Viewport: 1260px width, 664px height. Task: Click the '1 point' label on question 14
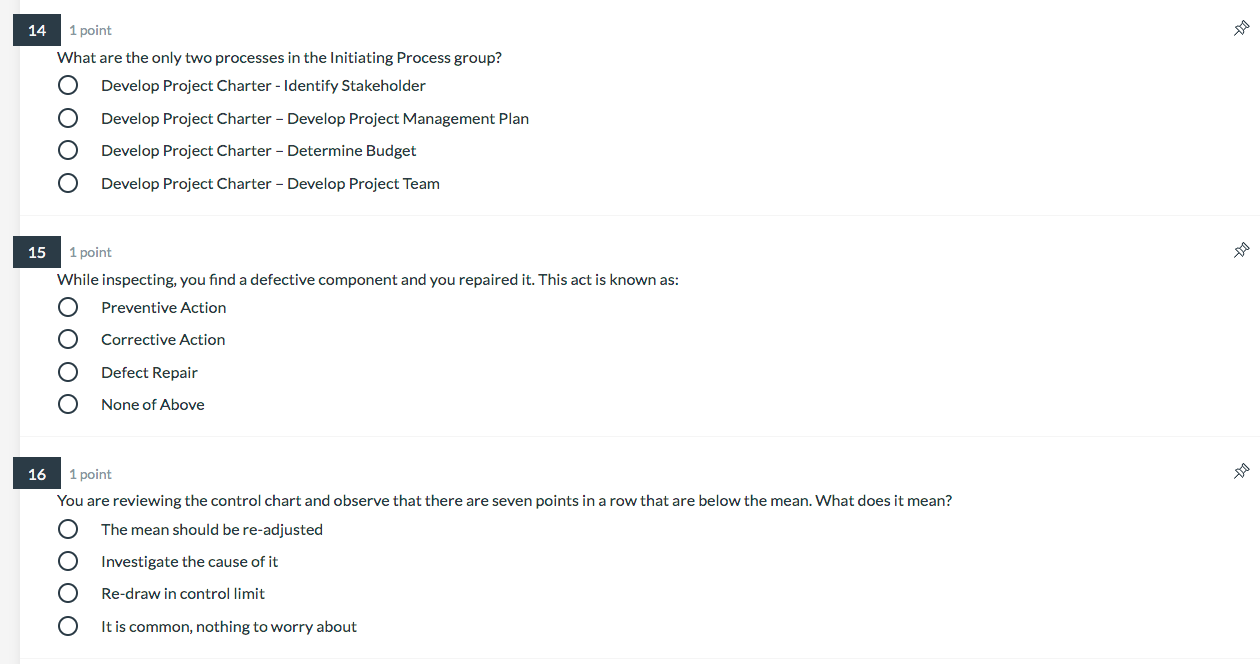pos(89,30)
